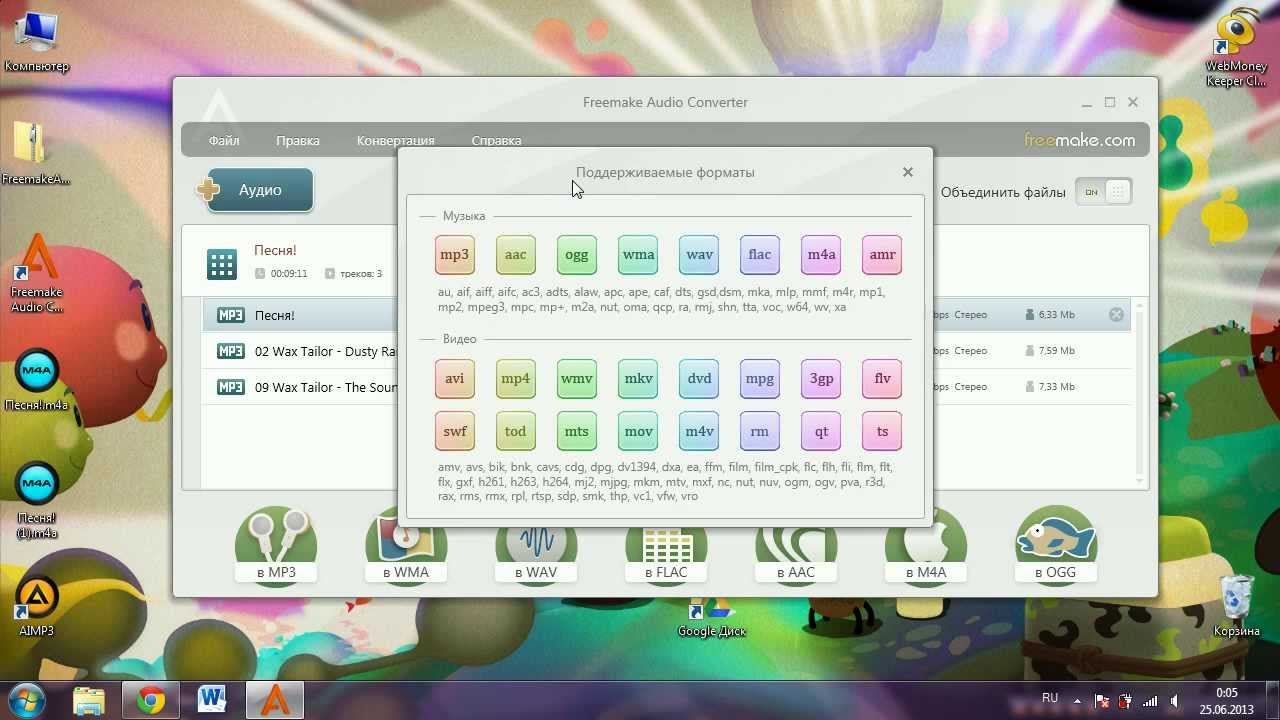Click the Аудио add button
Screen dimensions: 1280x720
(x=256, y=190)
